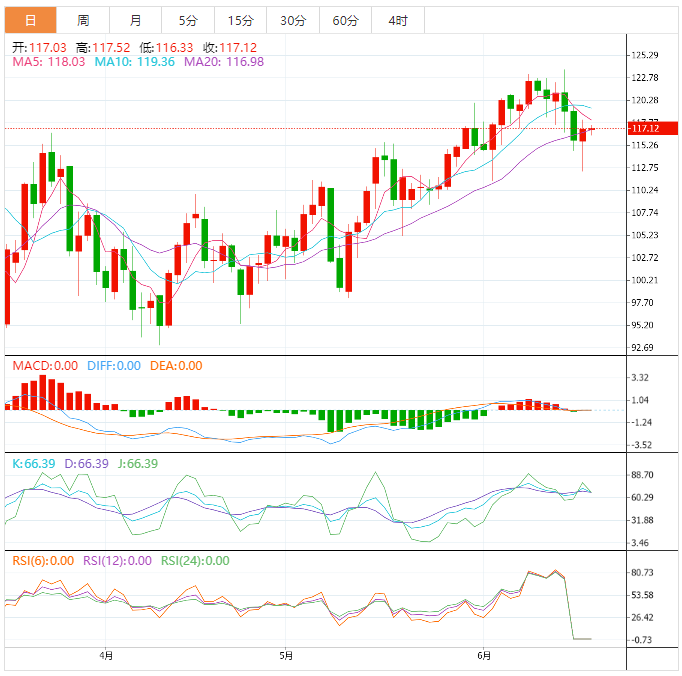Select the 日 daily timeframe tab

coord(30,20)
